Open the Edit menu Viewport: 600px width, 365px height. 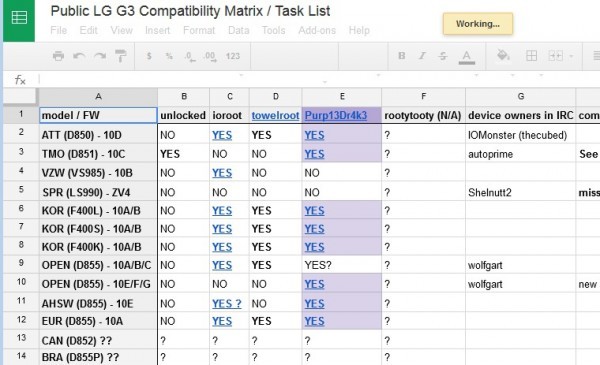tap(88, 30)
